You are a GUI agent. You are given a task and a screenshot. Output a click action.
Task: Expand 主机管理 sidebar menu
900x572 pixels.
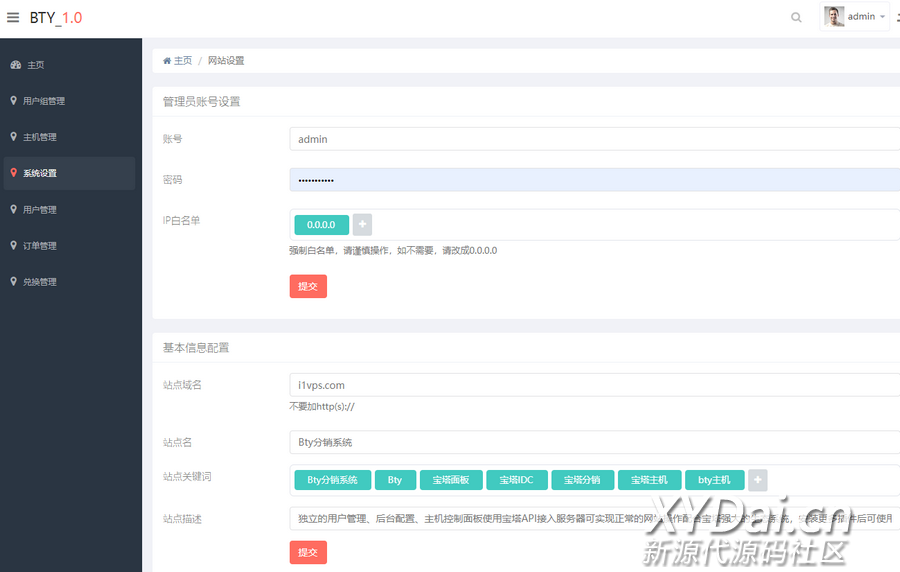click(40, 137)
